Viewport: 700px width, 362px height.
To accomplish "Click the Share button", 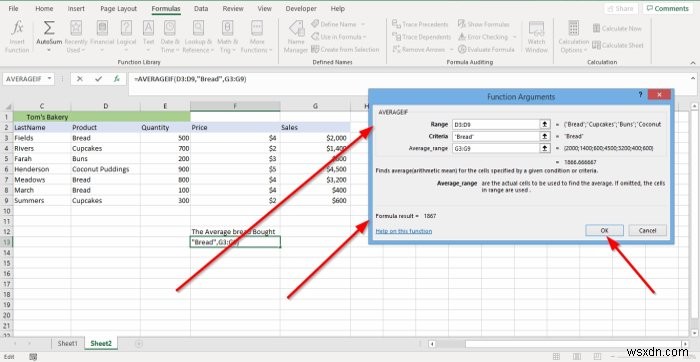I will pos(621,8).
